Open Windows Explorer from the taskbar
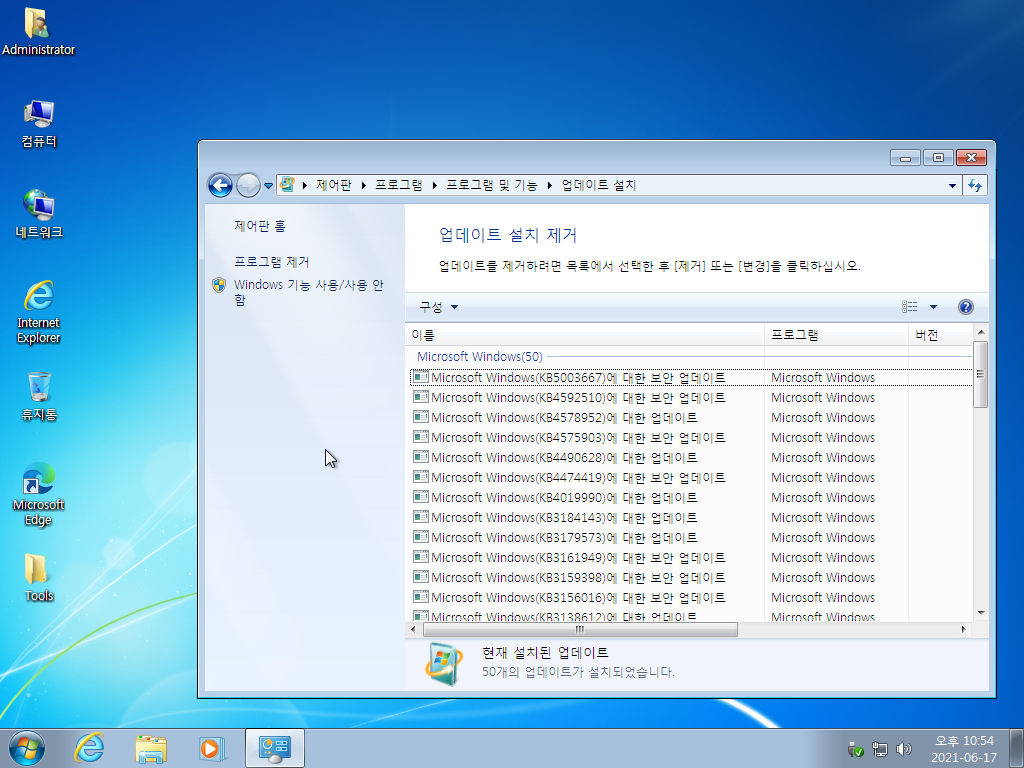 (x=151, y=748)
